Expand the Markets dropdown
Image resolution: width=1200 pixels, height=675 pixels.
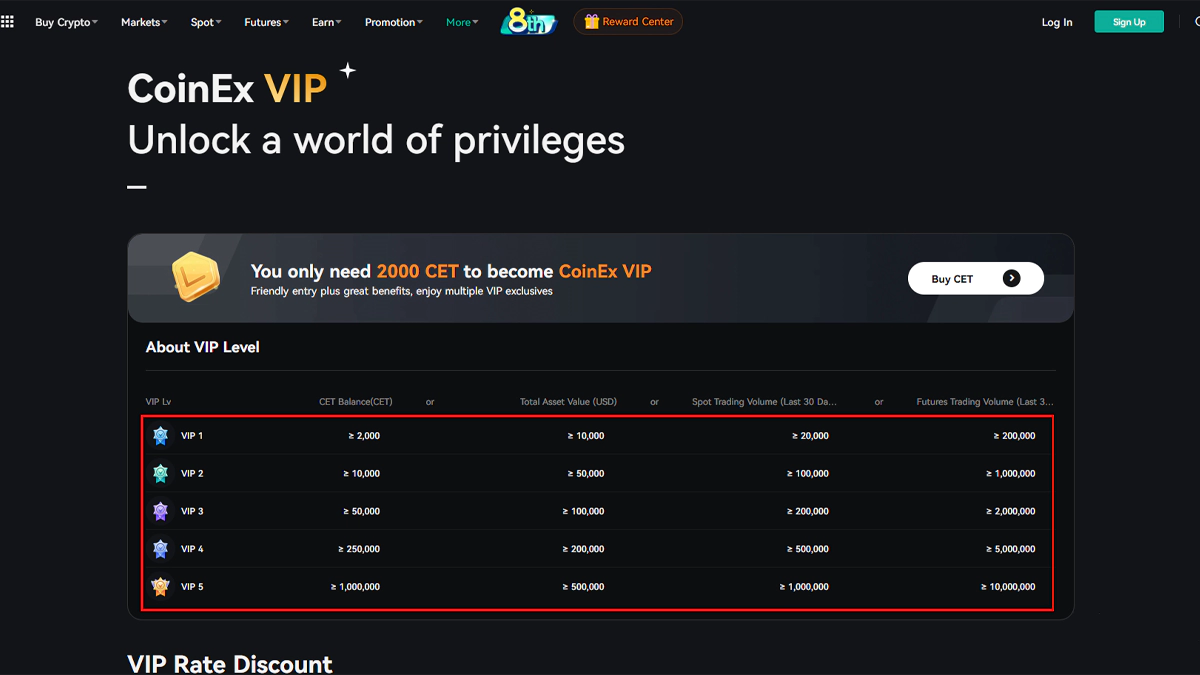click(x=143, y=21)
